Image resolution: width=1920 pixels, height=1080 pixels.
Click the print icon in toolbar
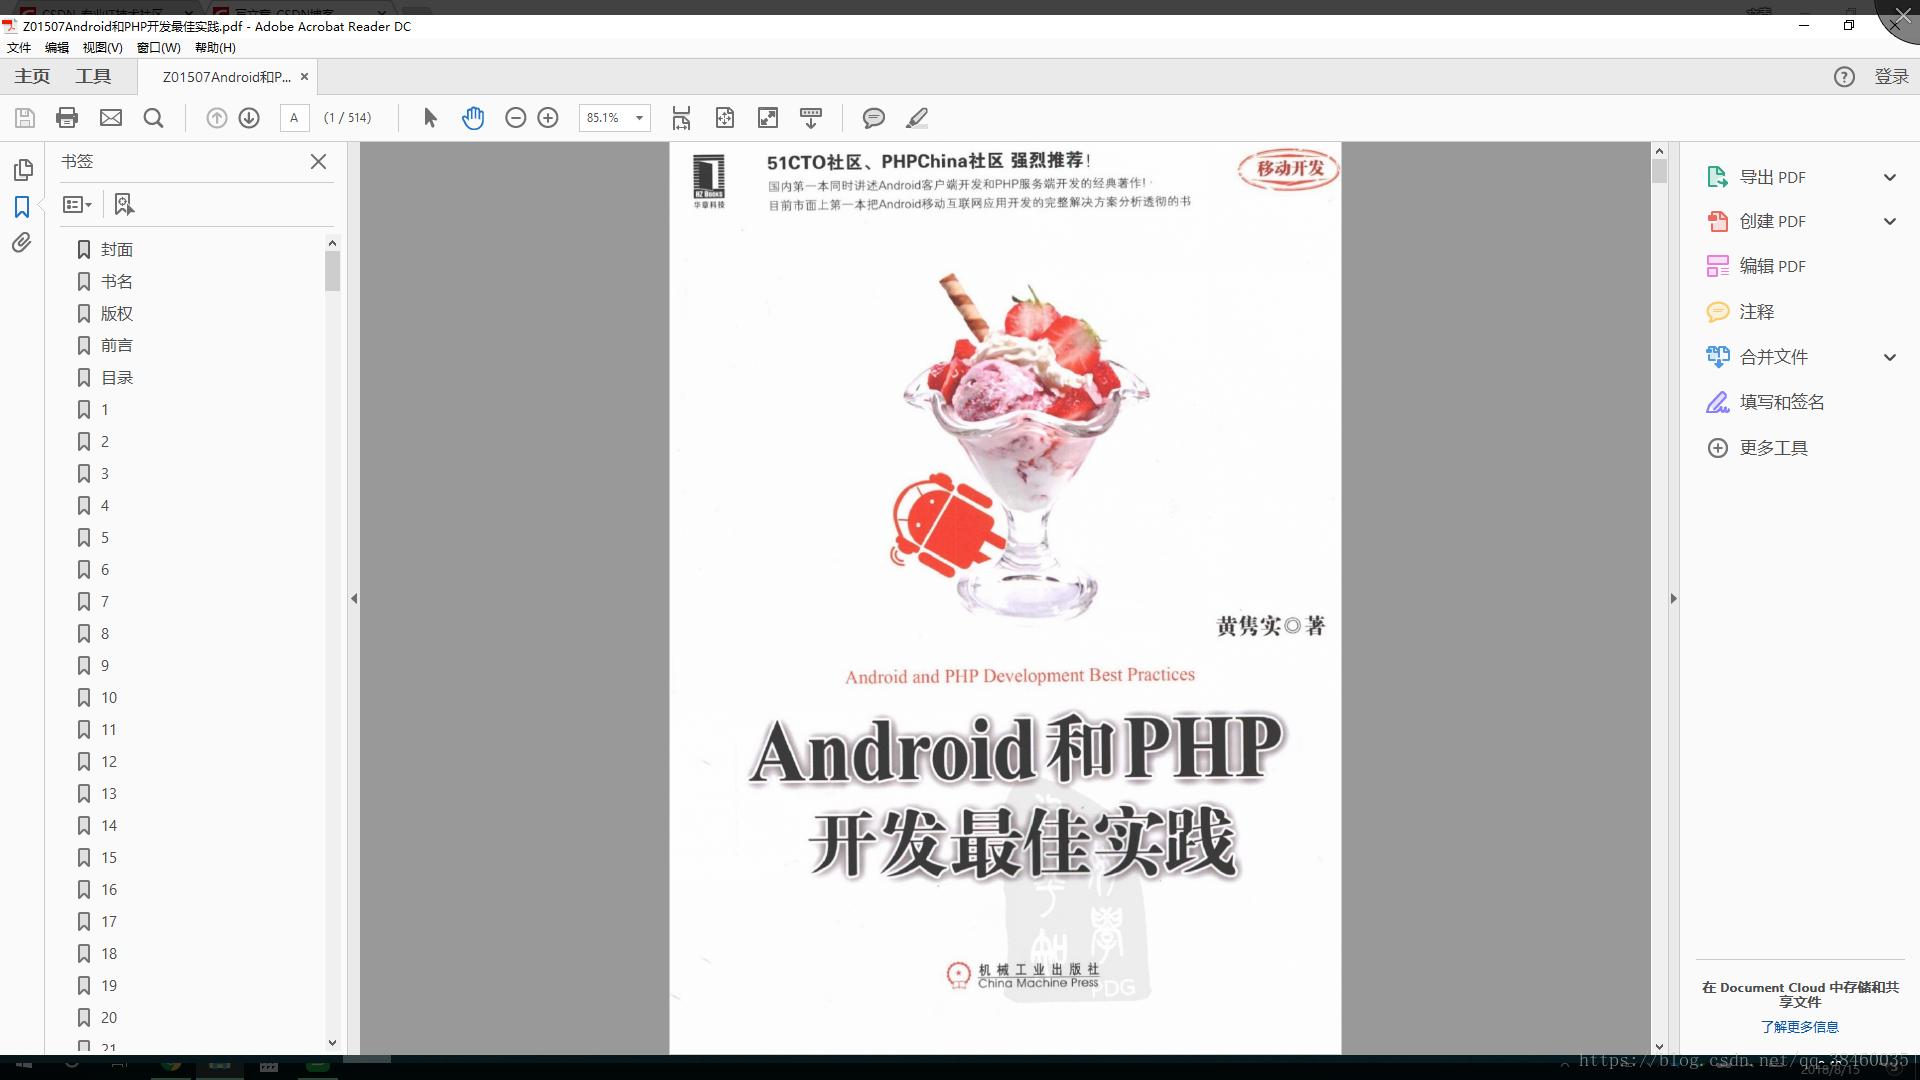pos(67,118)
